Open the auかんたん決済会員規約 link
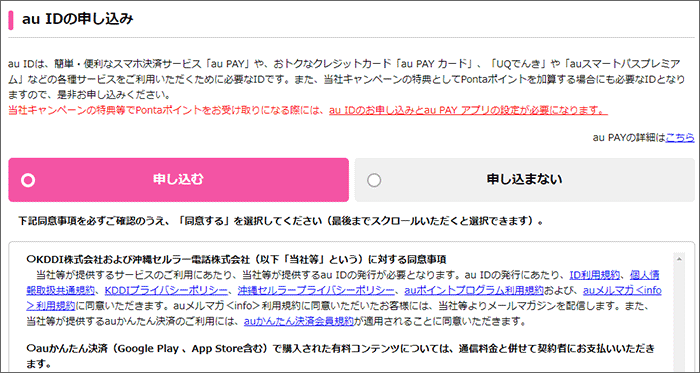The width and height of the screenshot is (700, 373). point(299,321)
